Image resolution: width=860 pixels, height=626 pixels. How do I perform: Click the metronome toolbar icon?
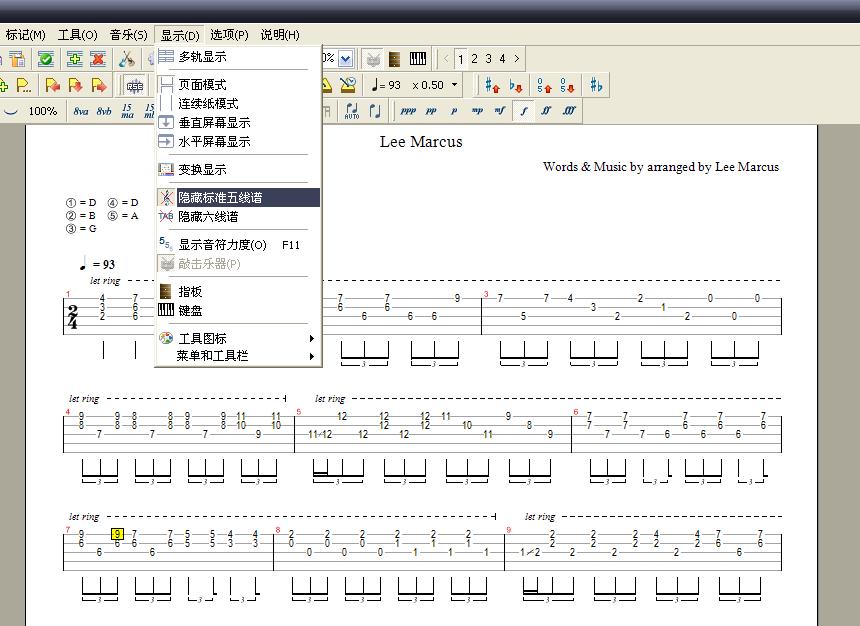347,85
